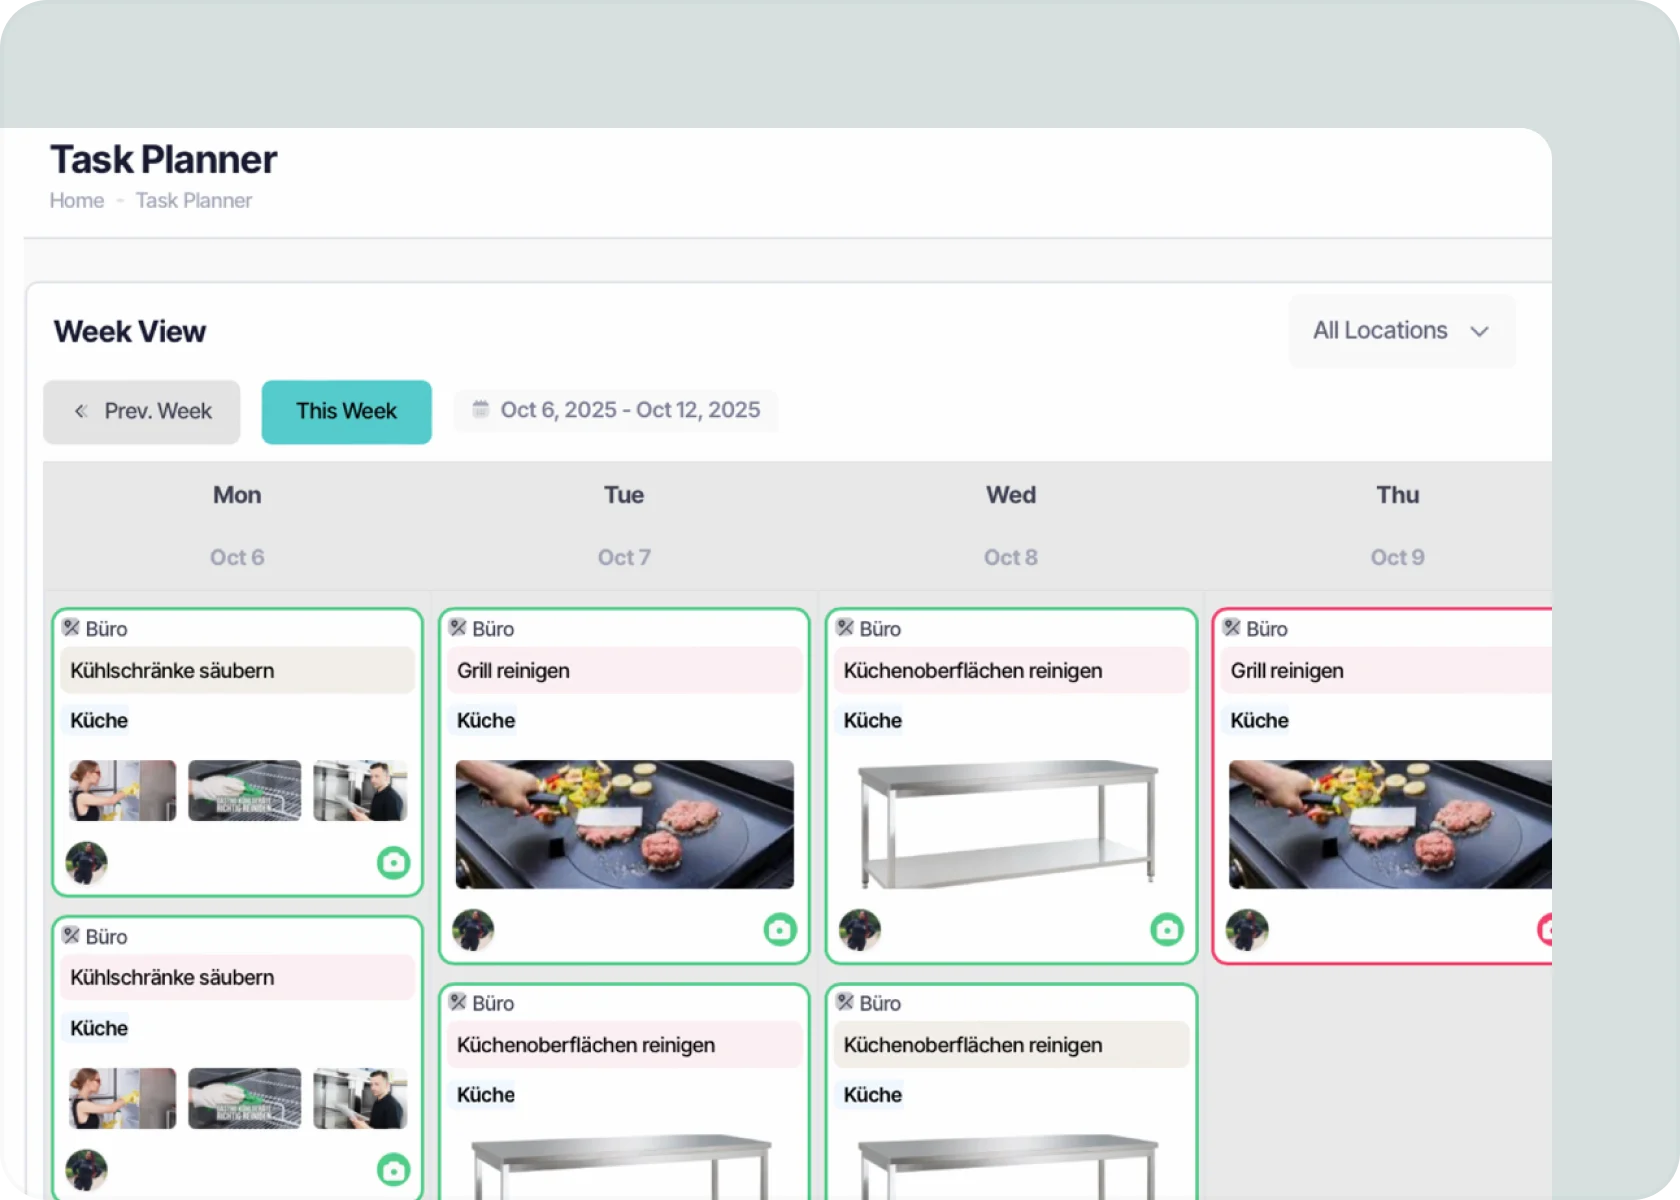
Task: Click the assignee avatar on Wednesday's first card
Action: click(860, 929)
